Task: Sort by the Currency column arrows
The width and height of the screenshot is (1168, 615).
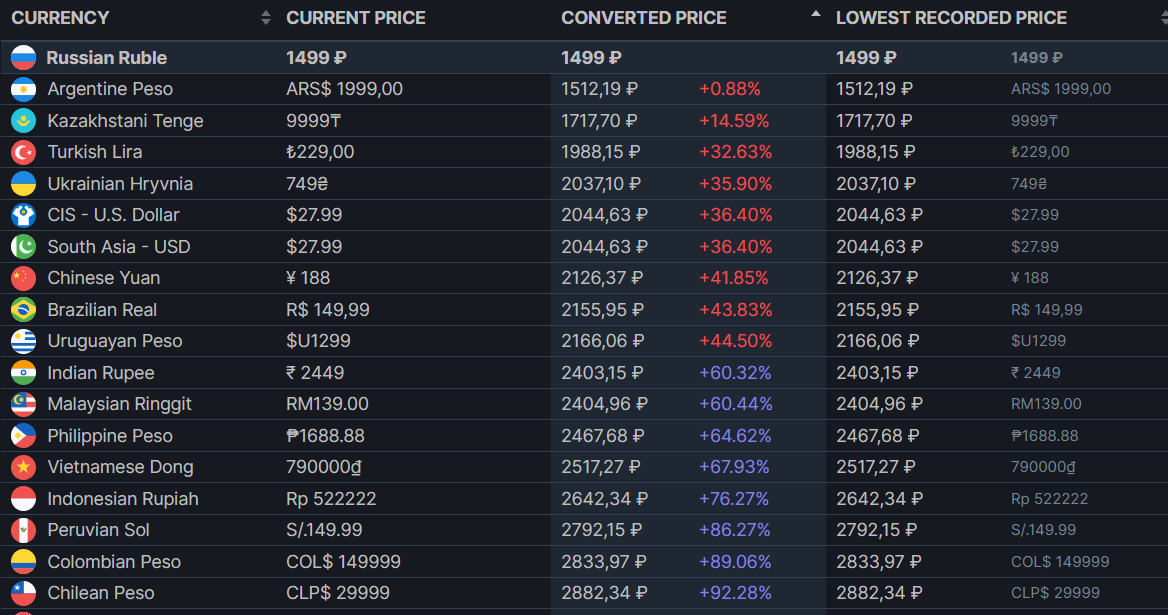Action: point(266,18)
